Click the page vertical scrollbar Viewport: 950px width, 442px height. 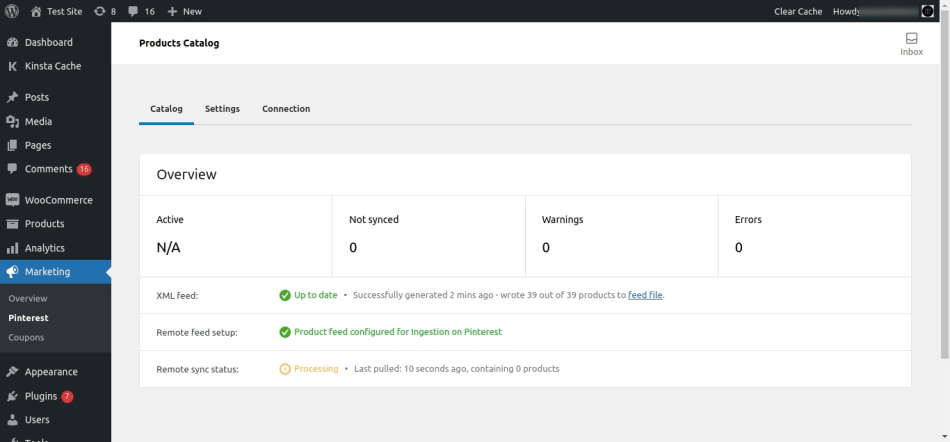945,200
